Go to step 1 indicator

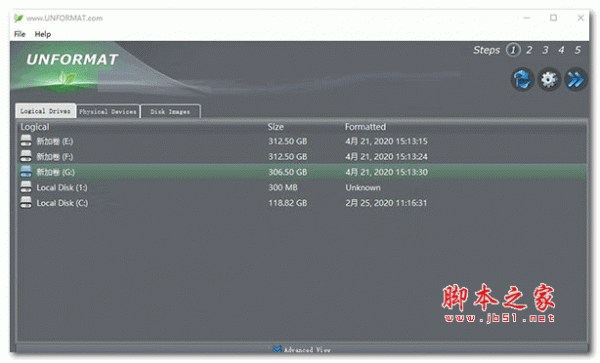[x=513, y=50]
